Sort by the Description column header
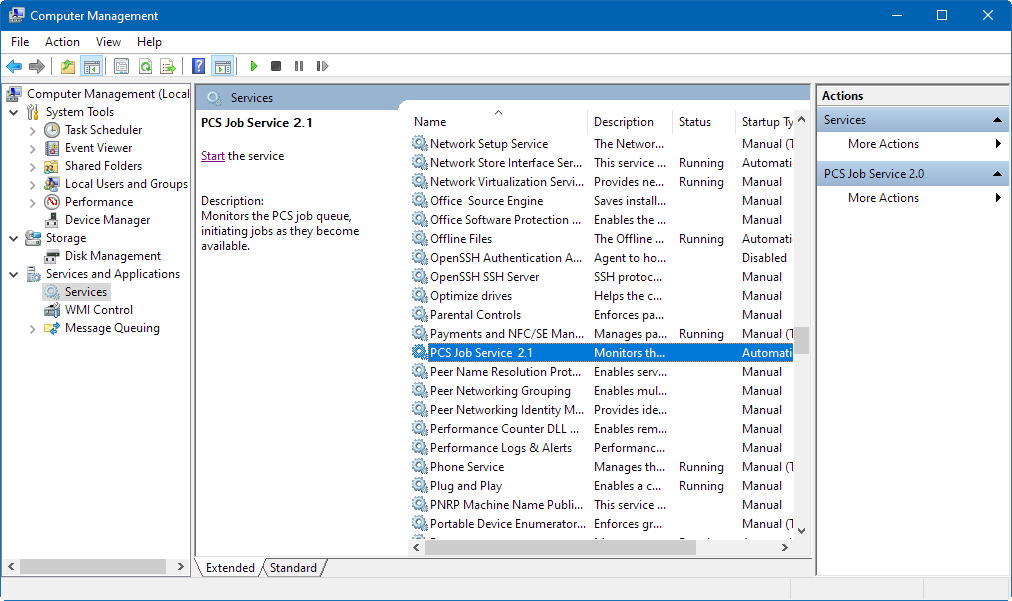Screen dimensions: 1012x601 (x=629, y=121)
